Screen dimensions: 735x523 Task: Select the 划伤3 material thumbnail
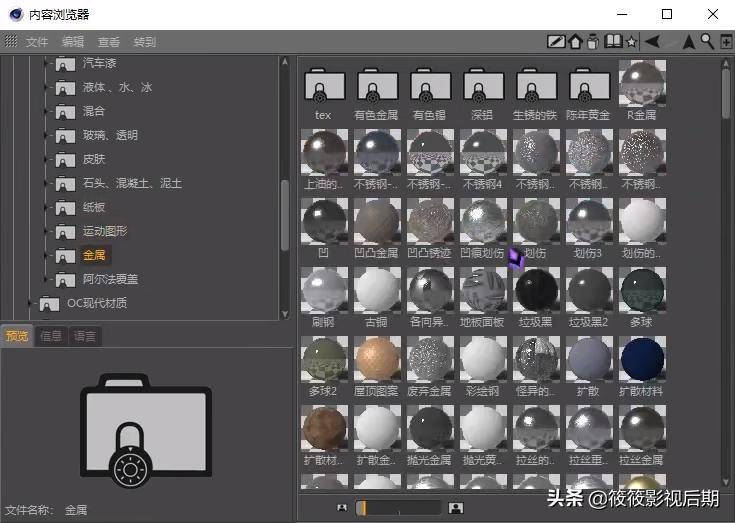click(589, 221)
